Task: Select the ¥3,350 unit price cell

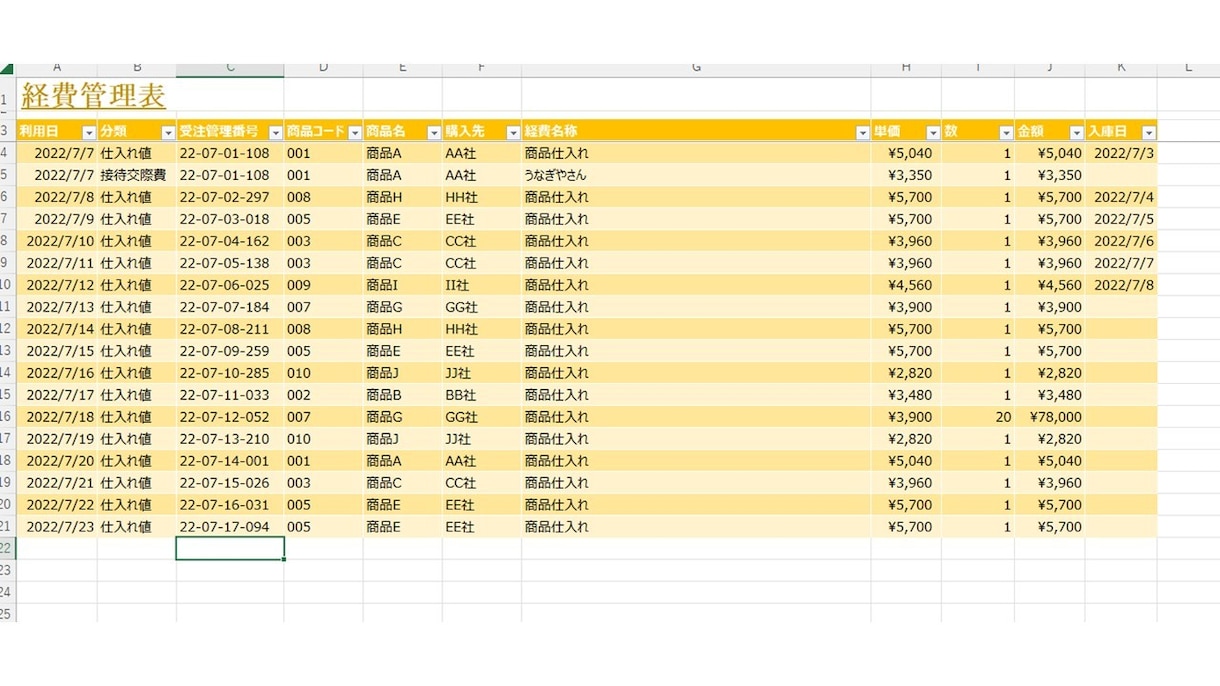Action: (906, 175)
